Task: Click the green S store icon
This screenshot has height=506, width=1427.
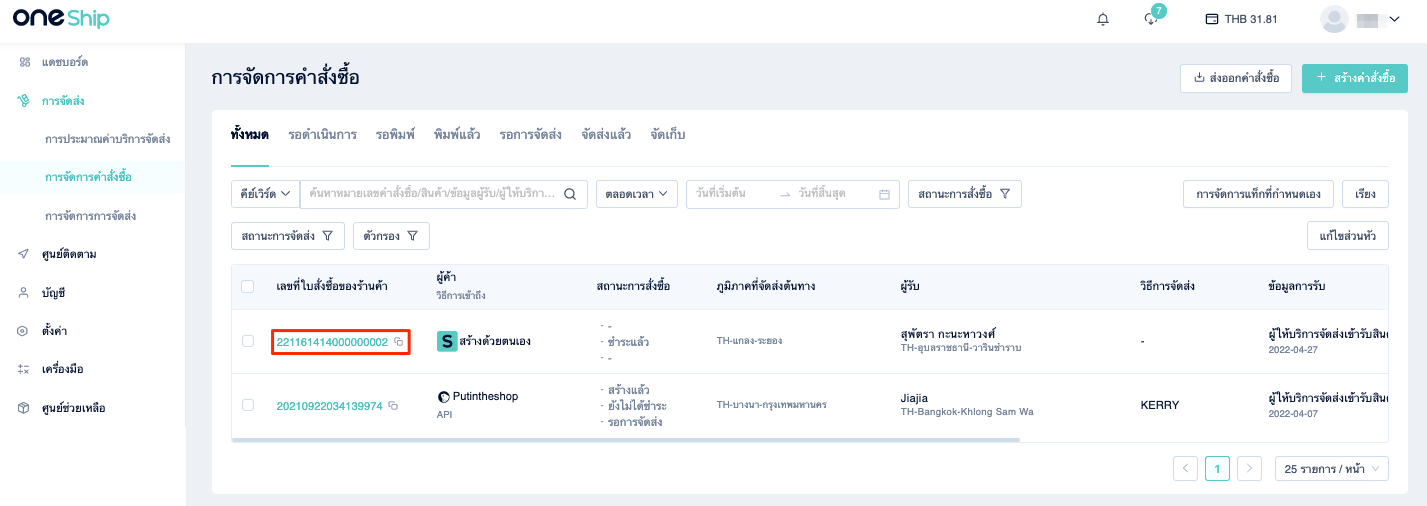Action: (447, 341)
